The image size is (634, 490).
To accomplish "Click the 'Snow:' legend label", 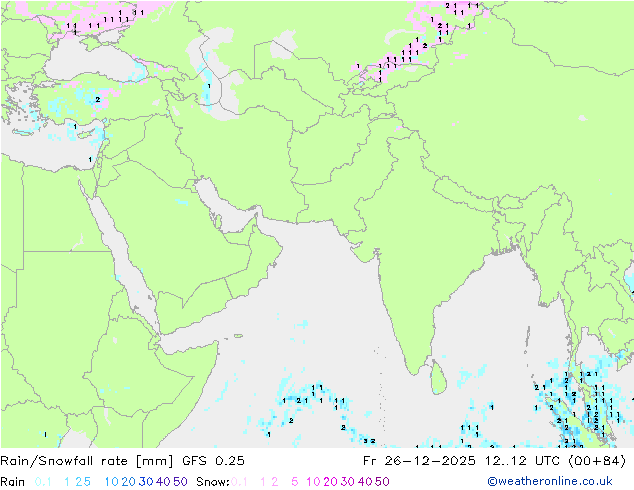I will coord(213,482).
